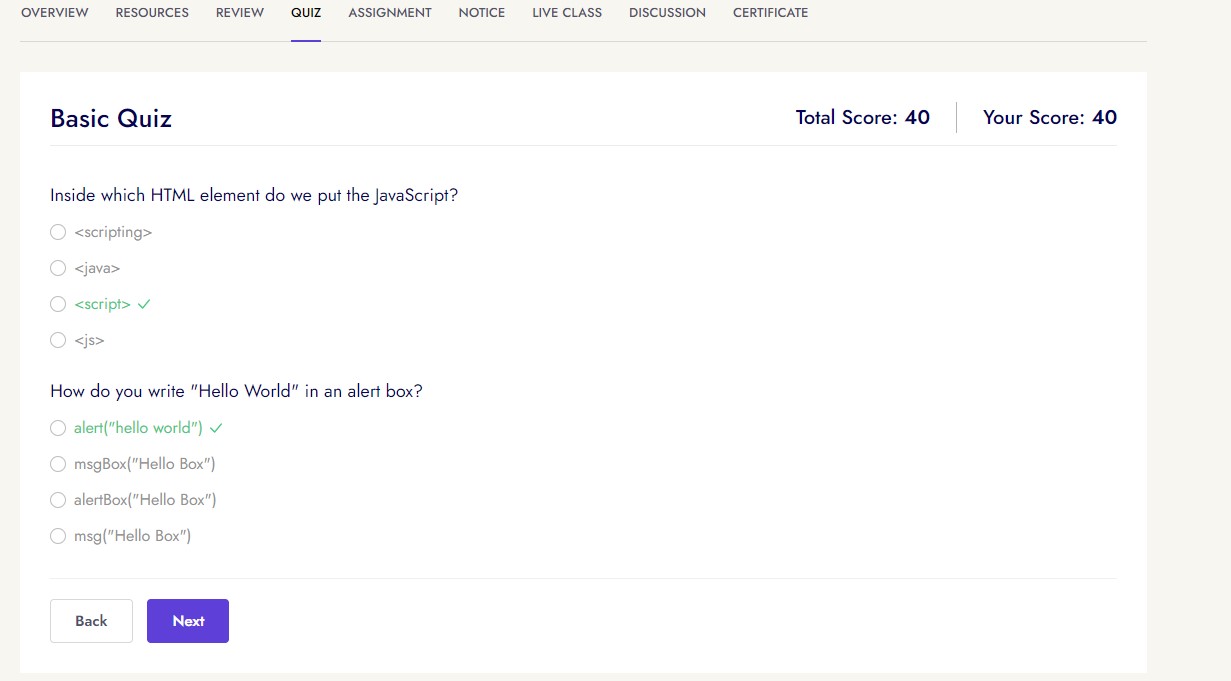Select the <scripting> radio option
The width and height of the screenshot is (1231, 681).
58,232
